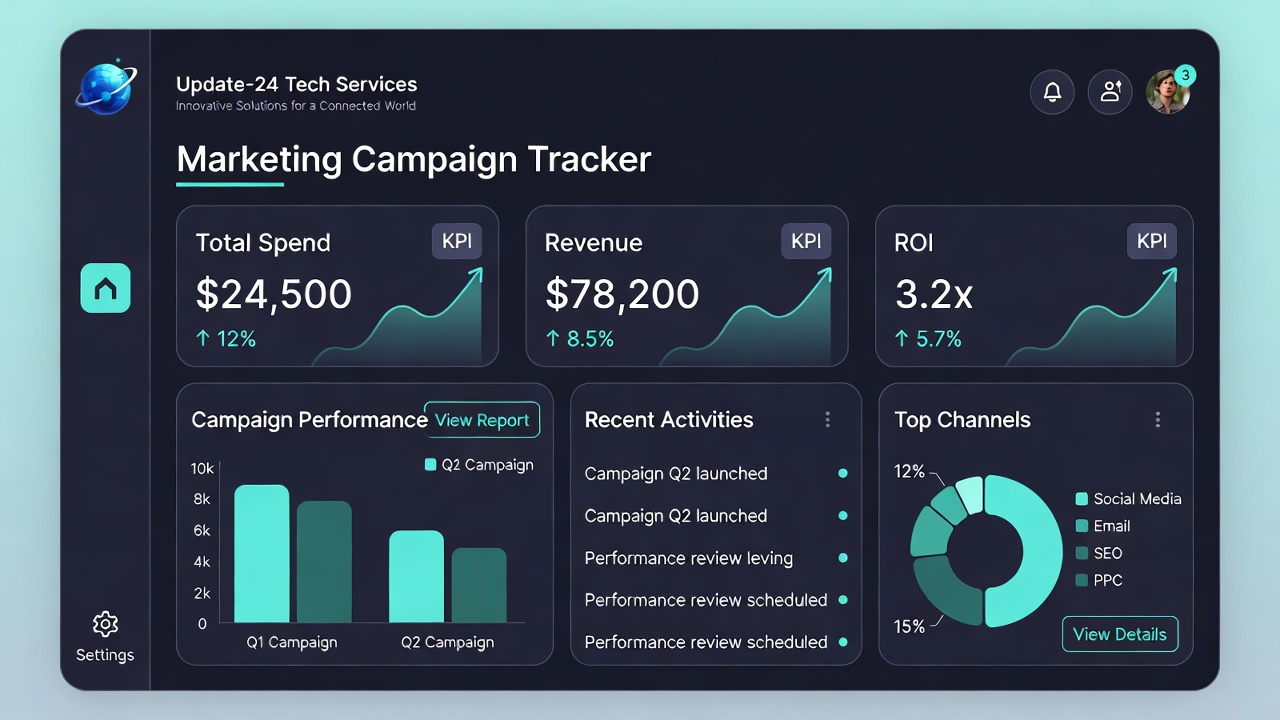Click the add-contact icon in the header
The image size is (1280, 720).
pyautogui.click(x=1110, y=91)
